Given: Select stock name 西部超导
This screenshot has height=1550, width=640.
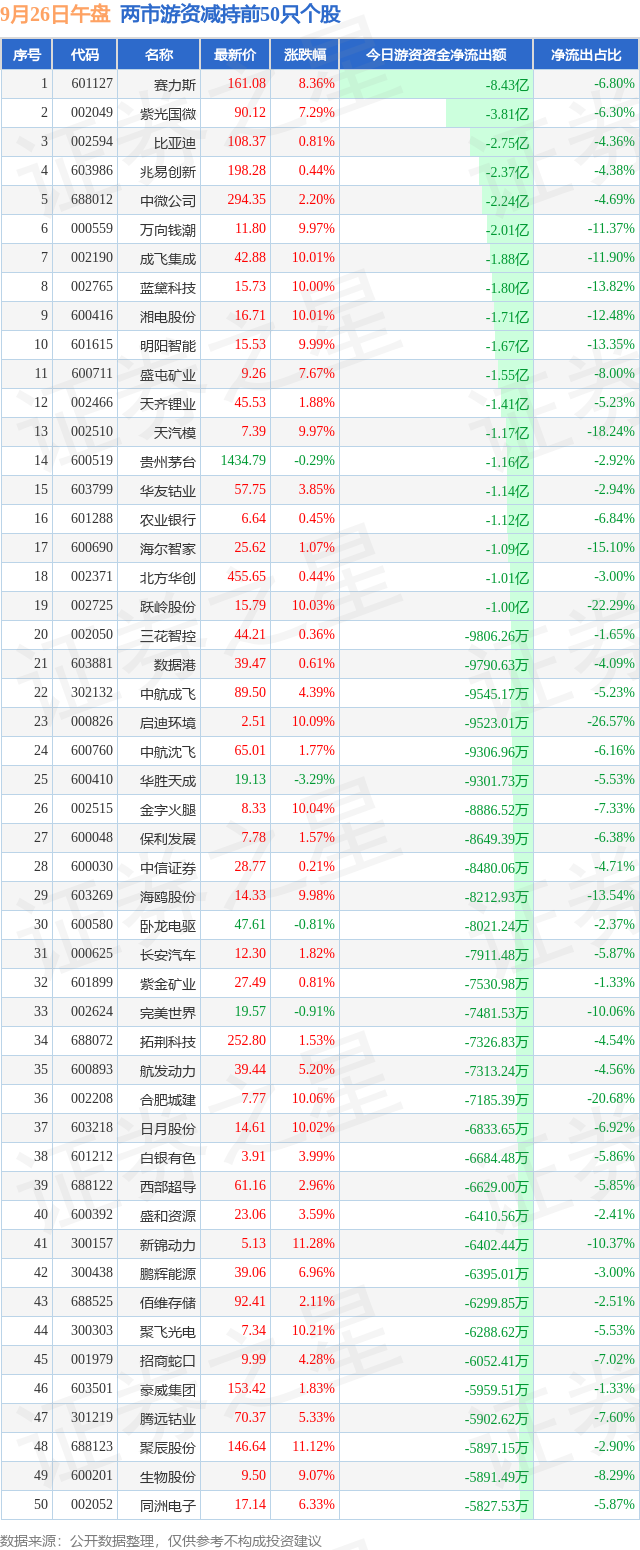Looking at the screenshot, I should 168,1186.
